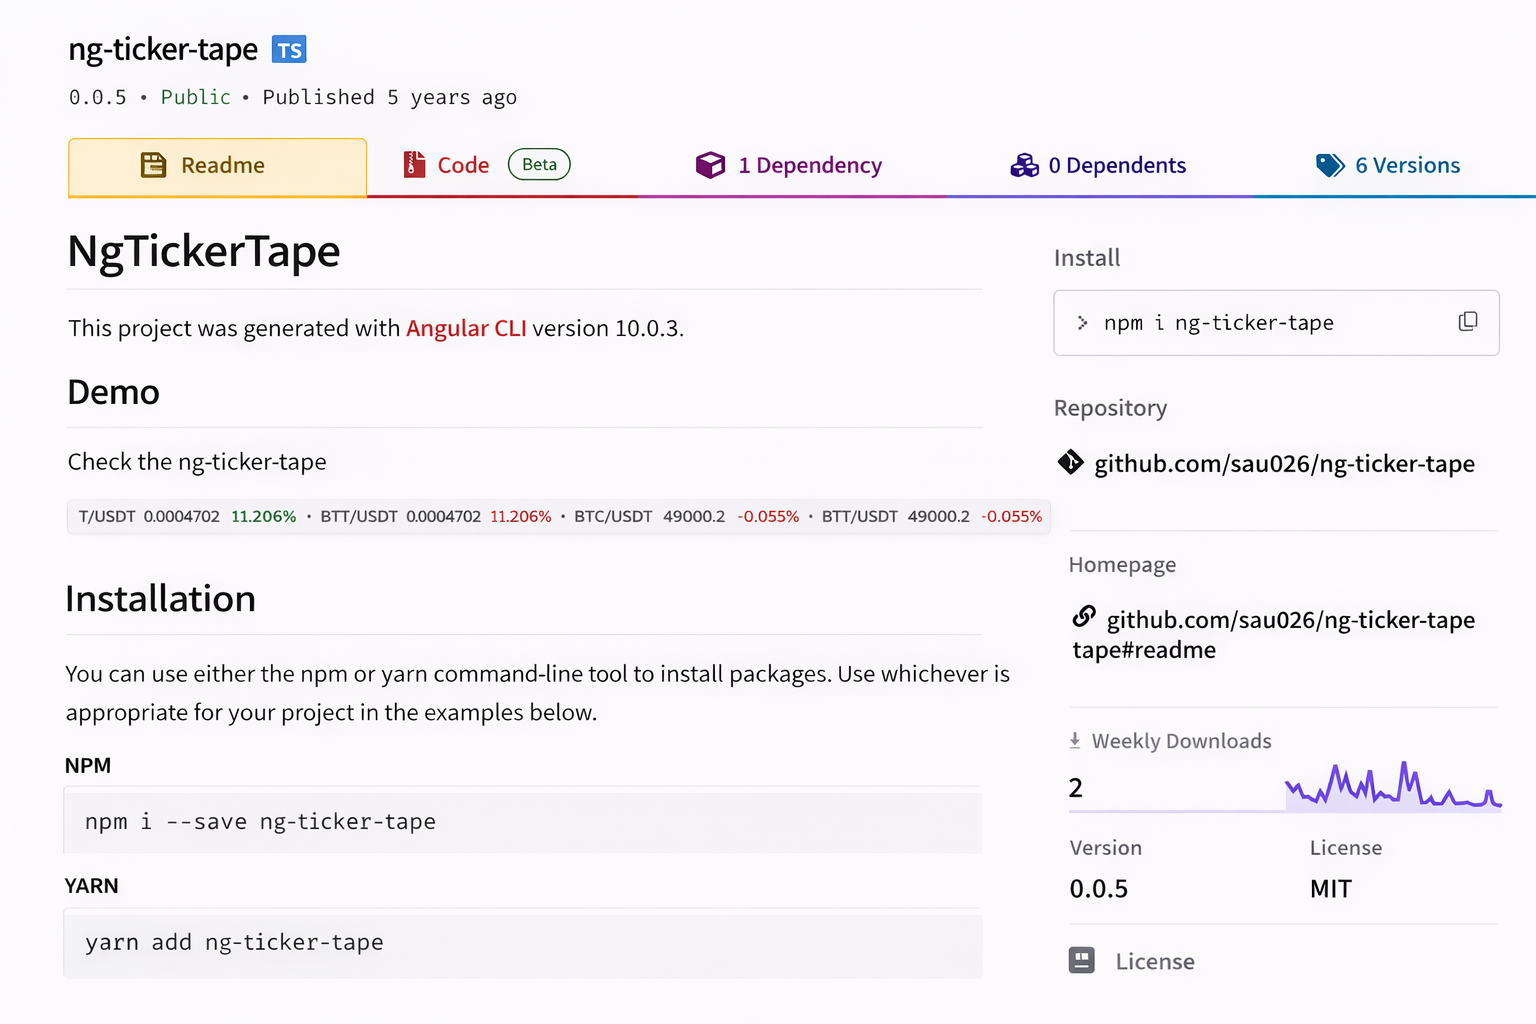Click the Dependency cube icon
This screenshot has height=1024, width=1536.
tap(710, 165)
